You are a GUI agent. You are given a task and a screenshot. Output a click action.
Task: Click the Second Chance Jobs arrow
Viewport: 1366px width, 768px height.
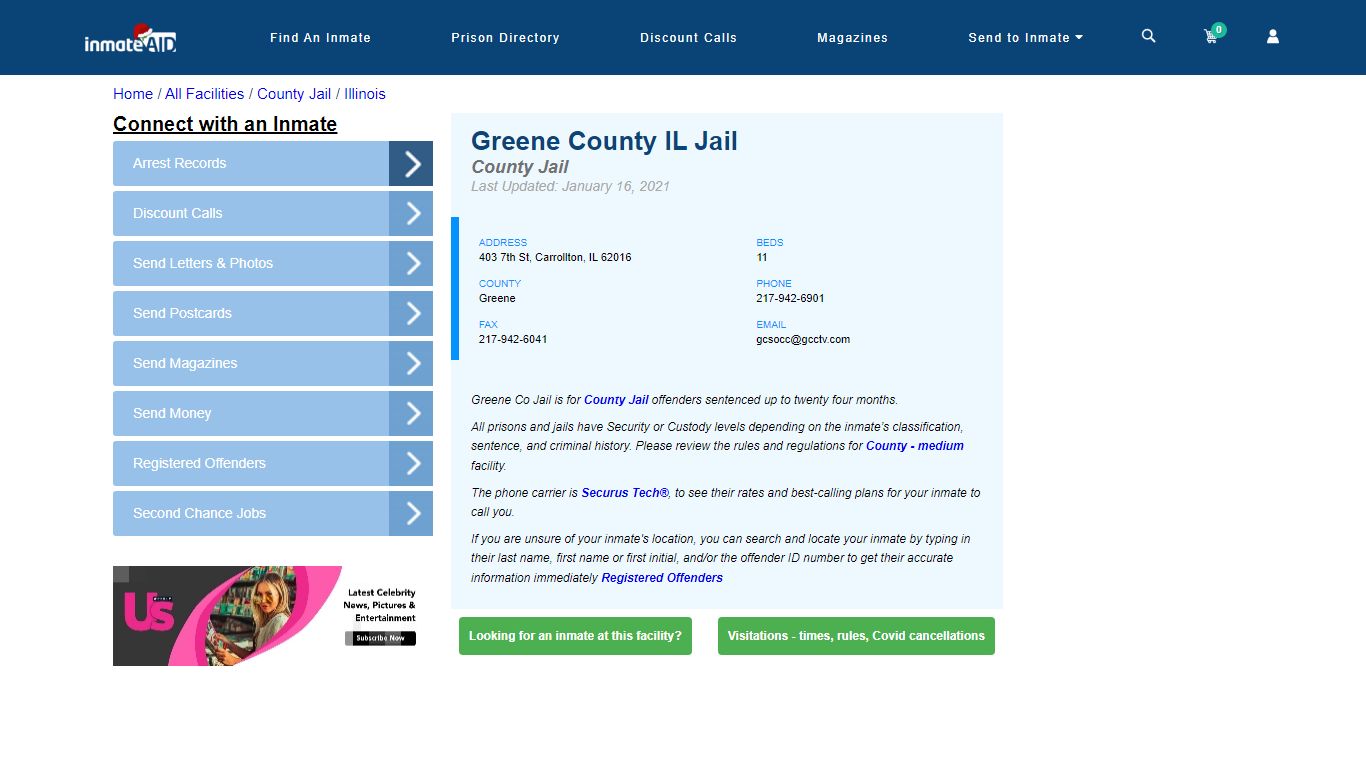point(411,513)
